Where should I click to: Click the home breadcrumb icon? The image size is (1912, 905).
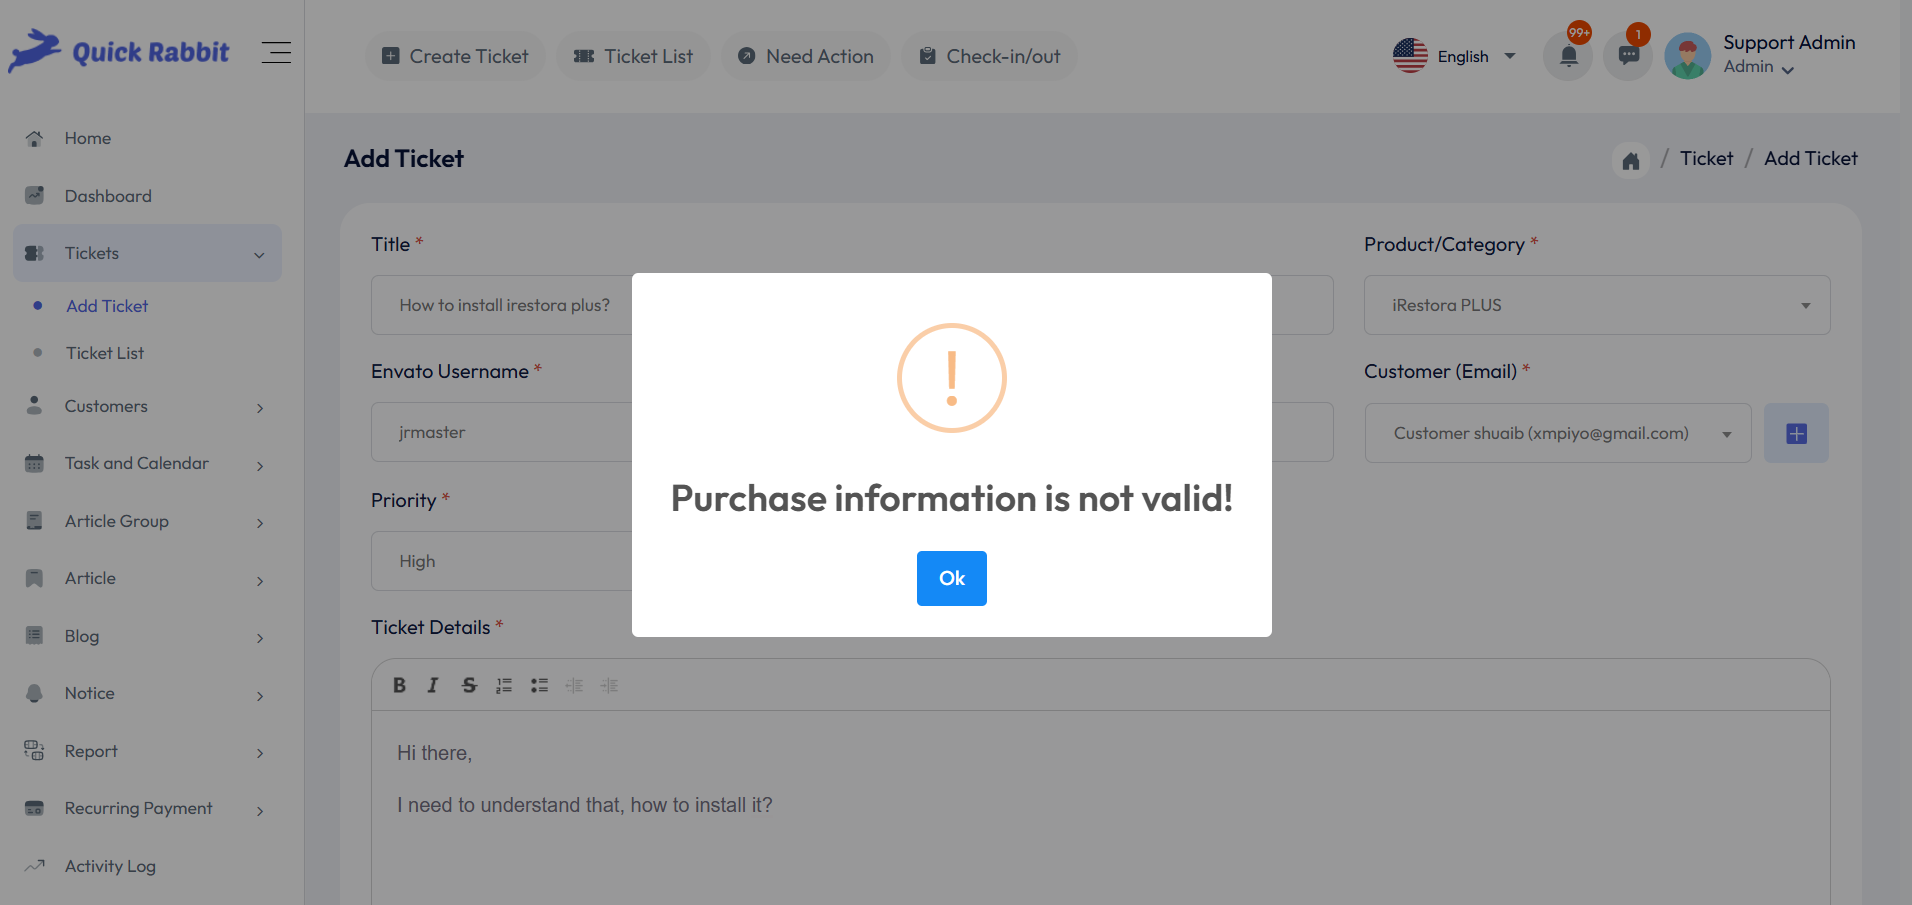click(x=1631, y=159)
